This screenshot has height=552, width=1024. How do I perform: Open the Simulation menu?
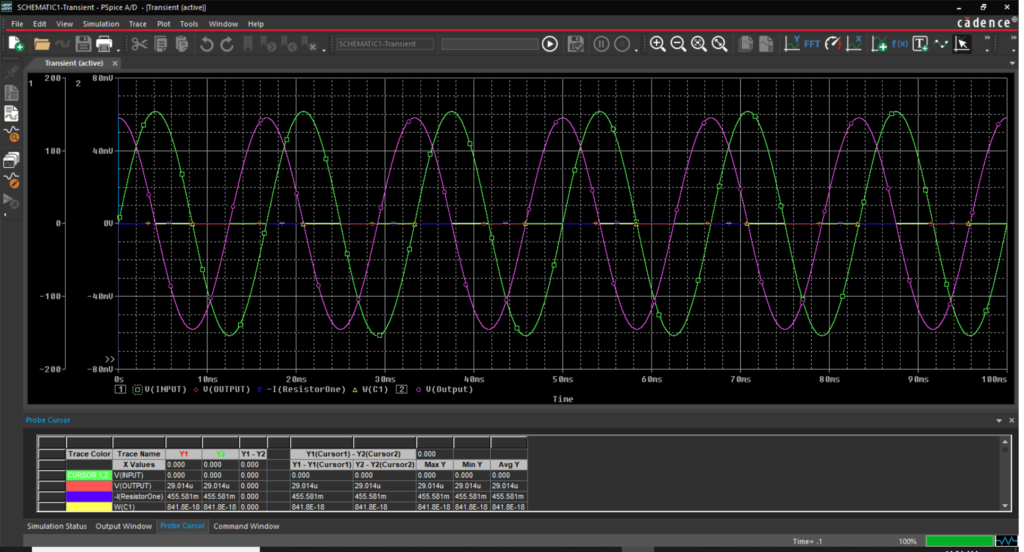click(101, 24)
